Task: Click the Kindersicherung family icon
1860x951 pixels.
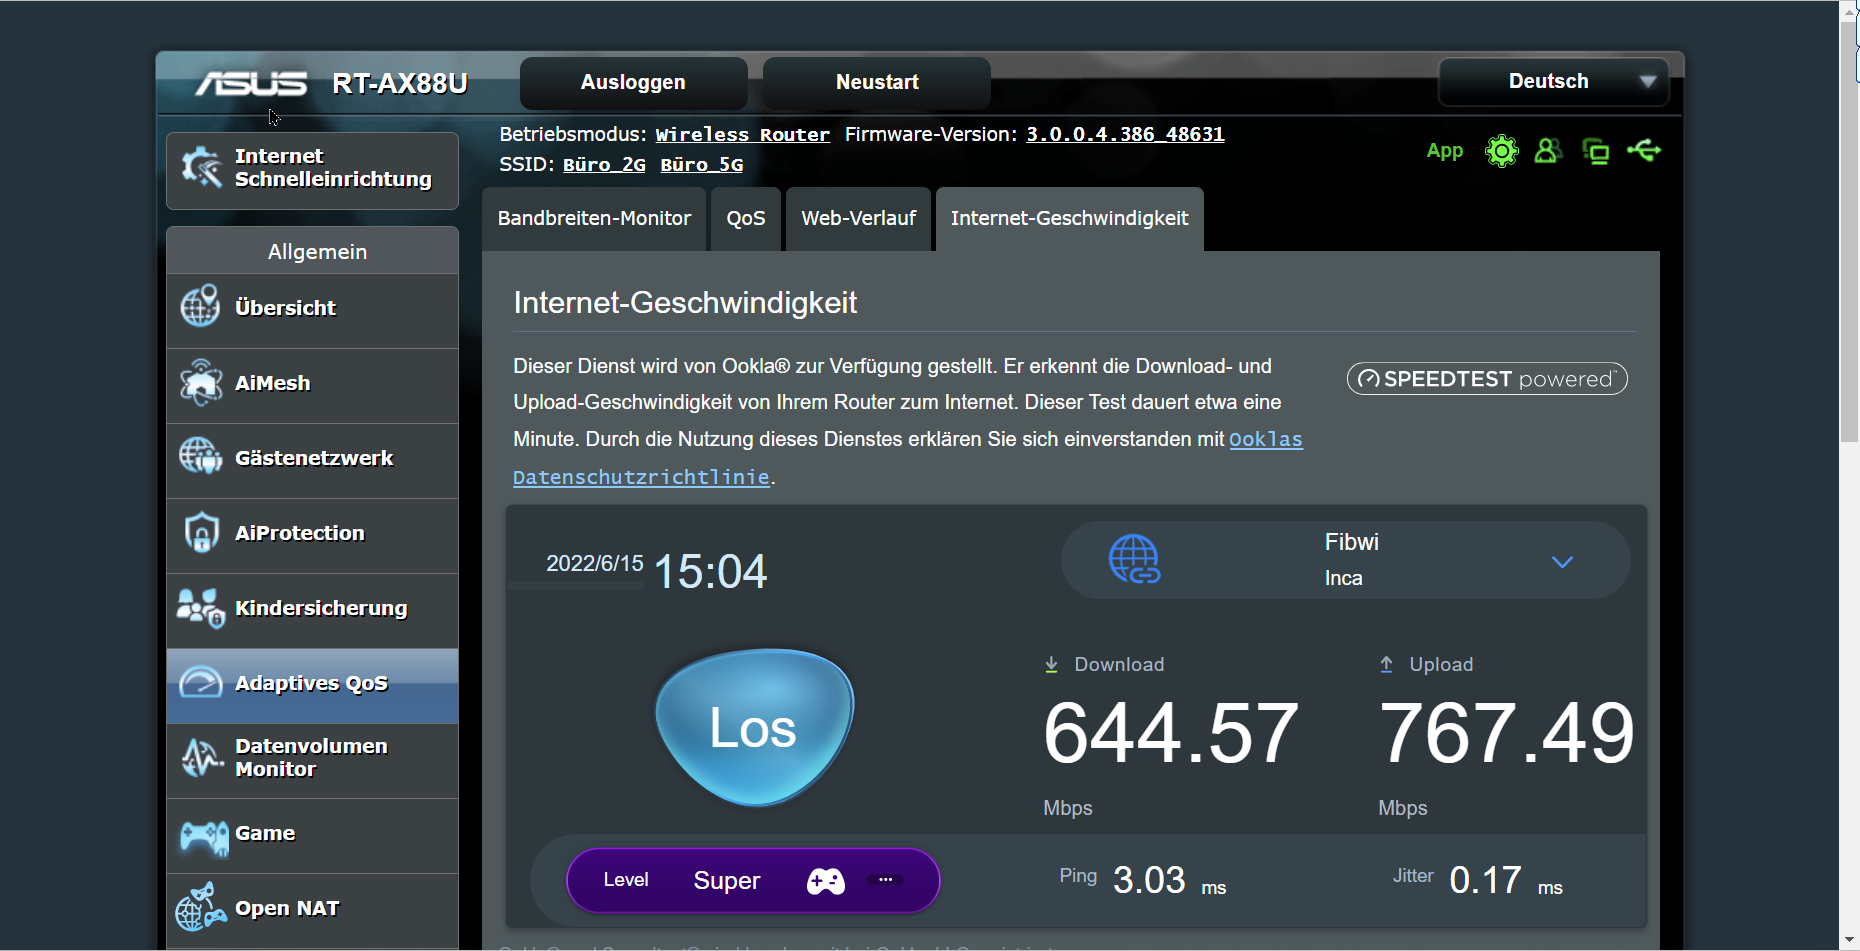Action: pyautogui.click(x=201, y=607)
